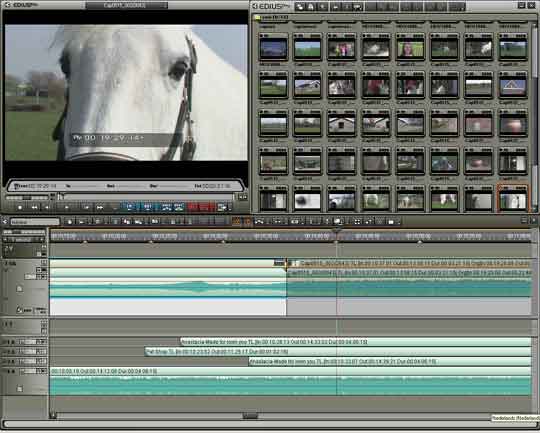
Task: Click the rewind button in player
Action: [x=34, y=207]
